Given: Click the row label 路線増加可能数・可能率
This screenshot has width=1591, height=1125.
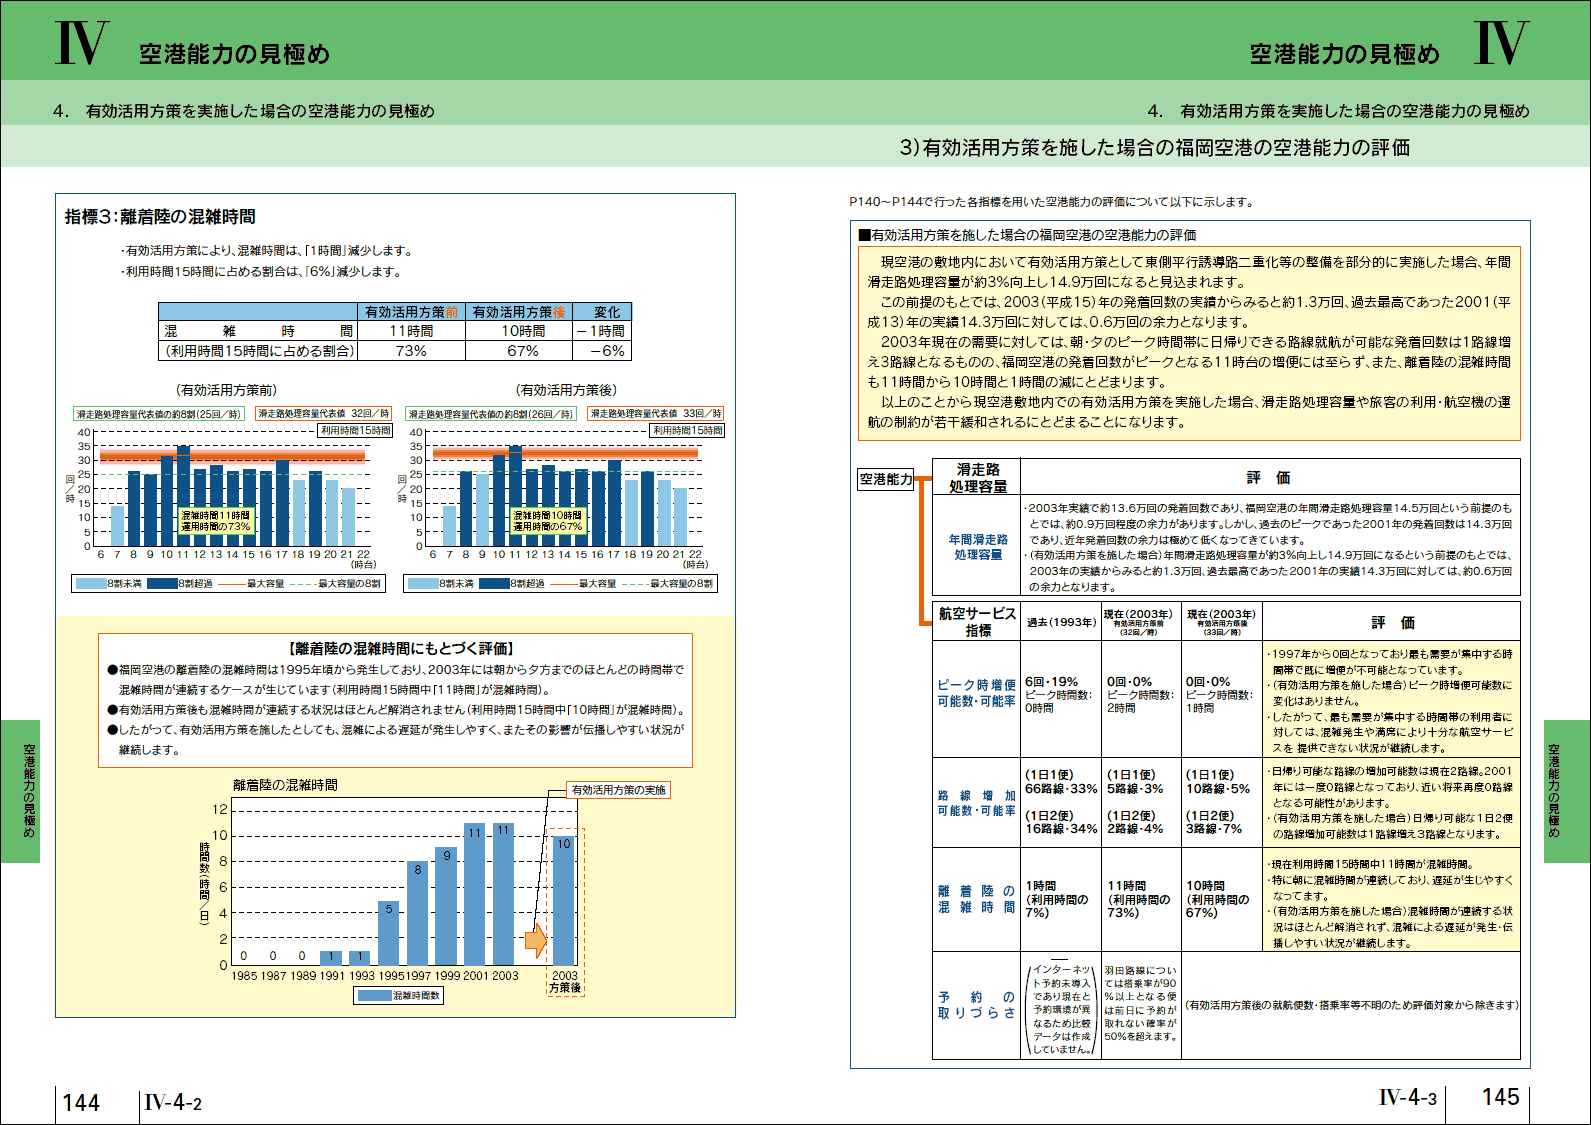Looking at the screenshot, I should pyautogui.click(x=977, y=803).
